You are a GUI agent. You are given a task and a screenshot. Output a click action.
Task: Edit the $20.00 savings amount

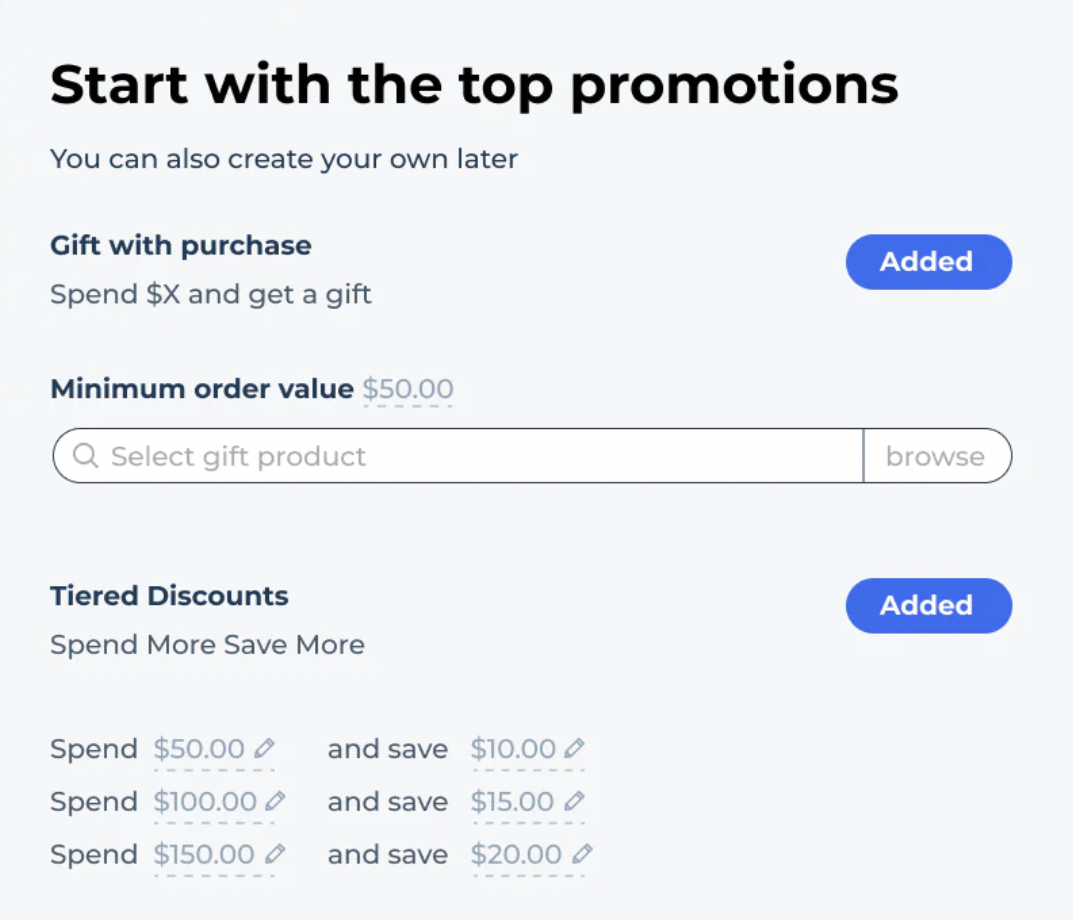516,855
